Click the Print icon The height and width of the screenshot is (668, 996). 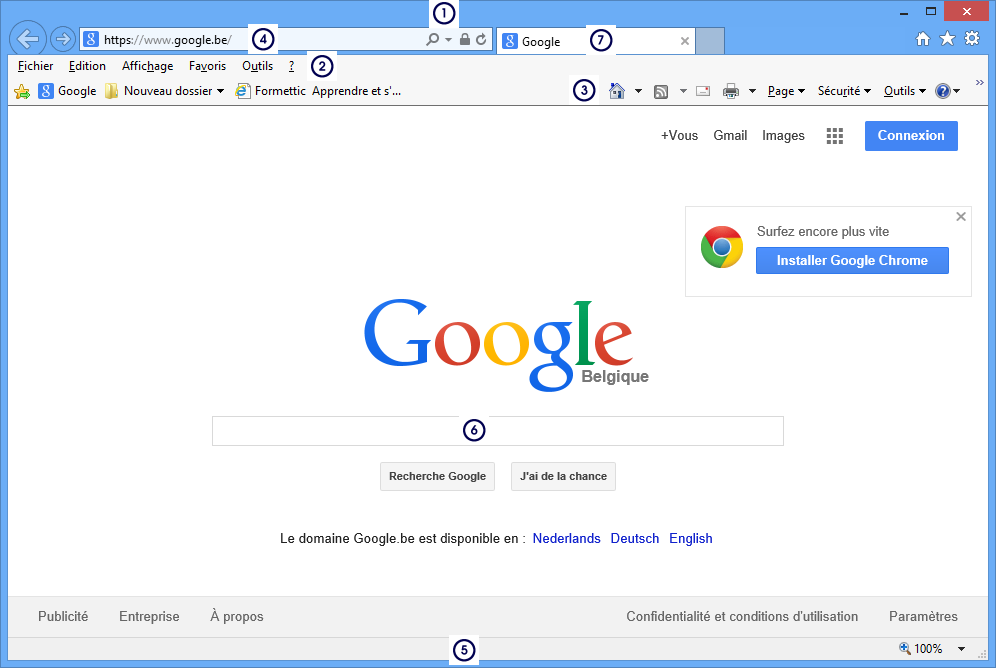(731, 91)
